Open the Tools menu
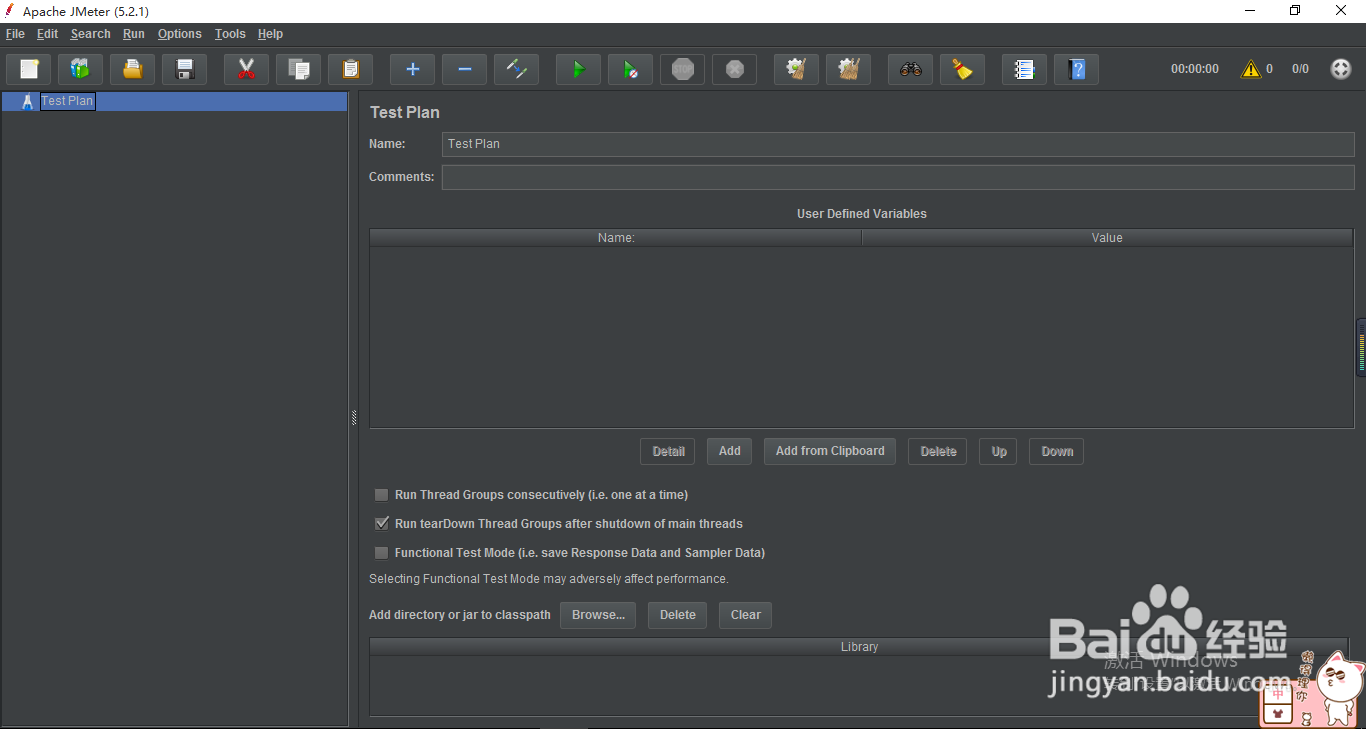The height and width of the screenshot is (729, 1366). tap(230, 34)
